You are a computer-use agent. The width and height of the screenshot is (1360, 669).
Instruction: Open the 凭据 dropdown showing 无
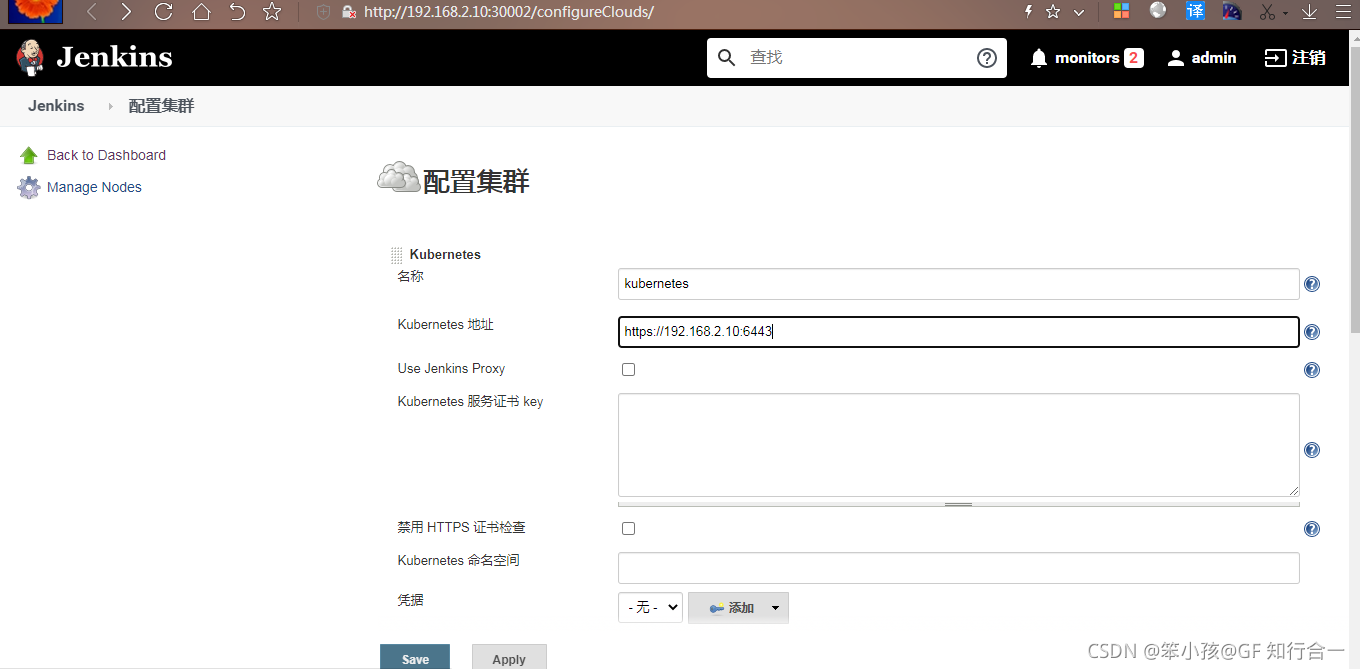pos(650,607)
